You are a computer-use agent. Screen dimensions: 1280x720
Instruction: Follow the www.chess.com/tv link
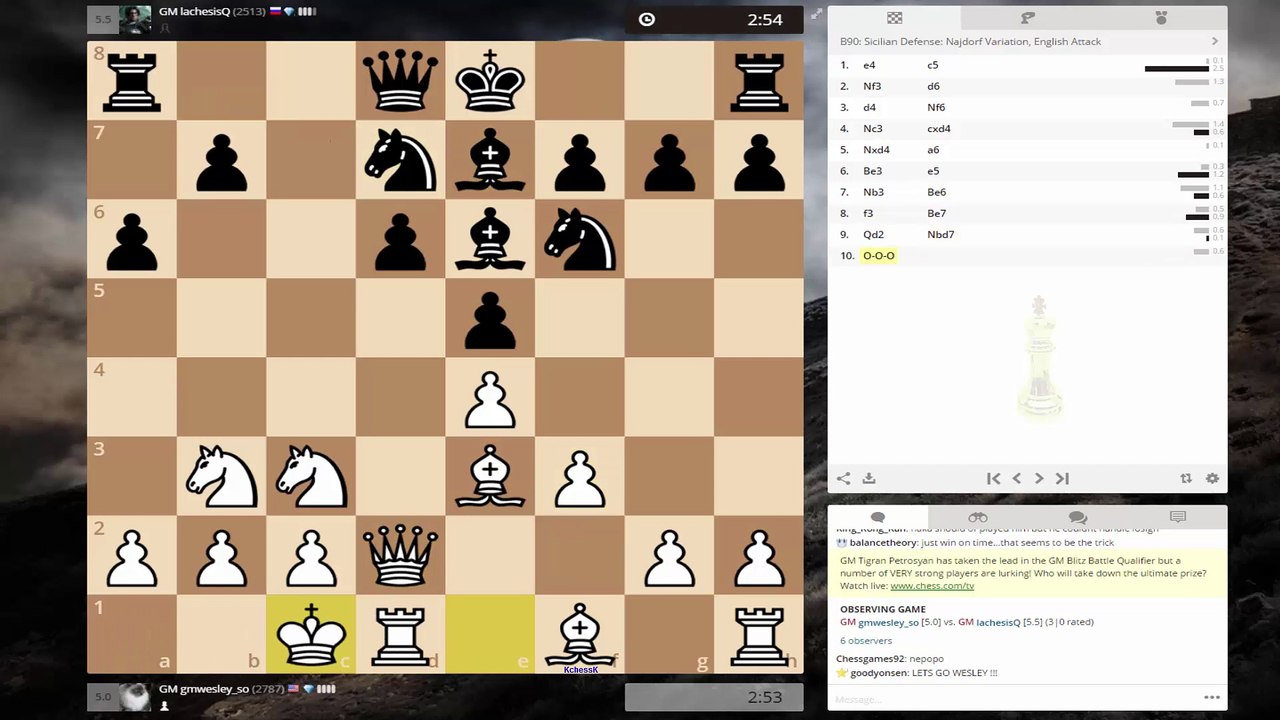click(x=932, y=586)
